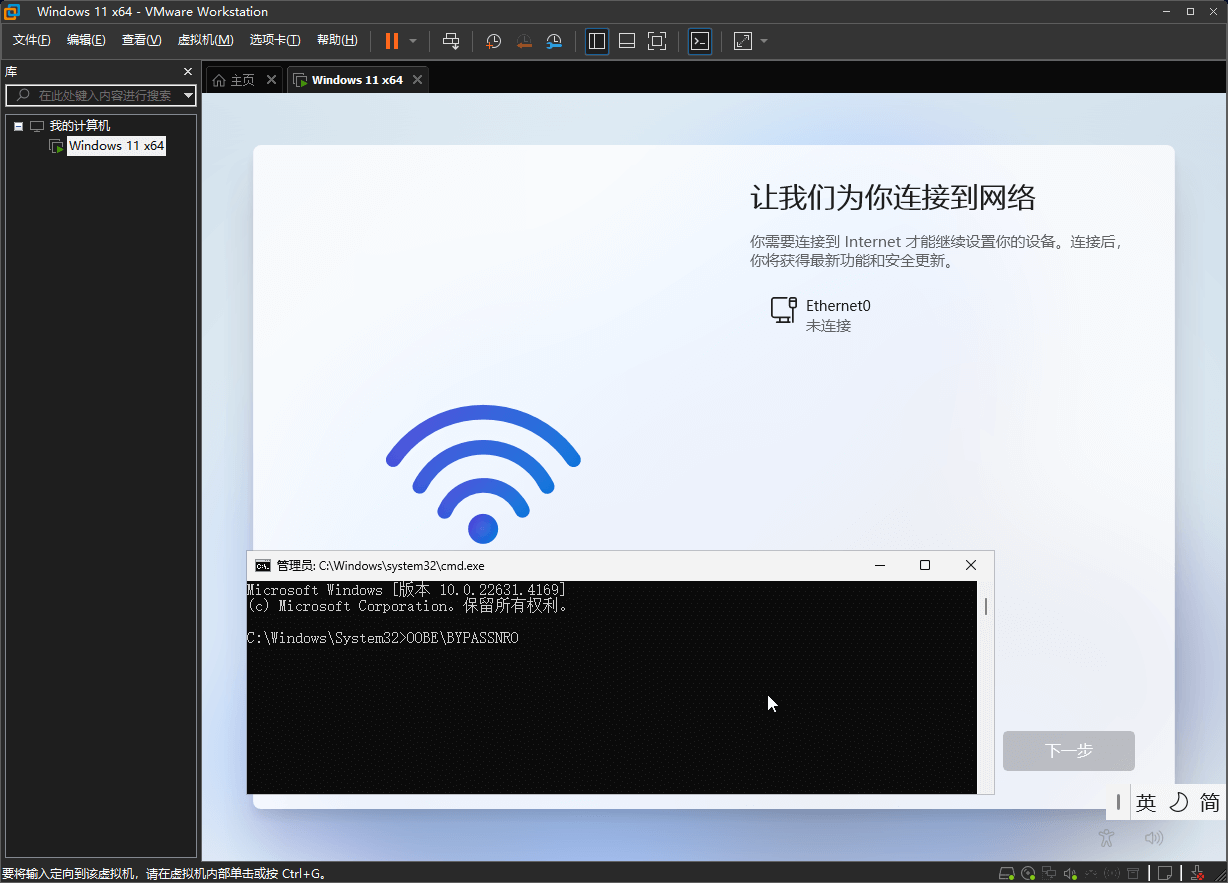This screenshot has height=883, width=1228.
Task: Click the 简 simplified Chinese IME indicator
Action: pos(1210,802)
